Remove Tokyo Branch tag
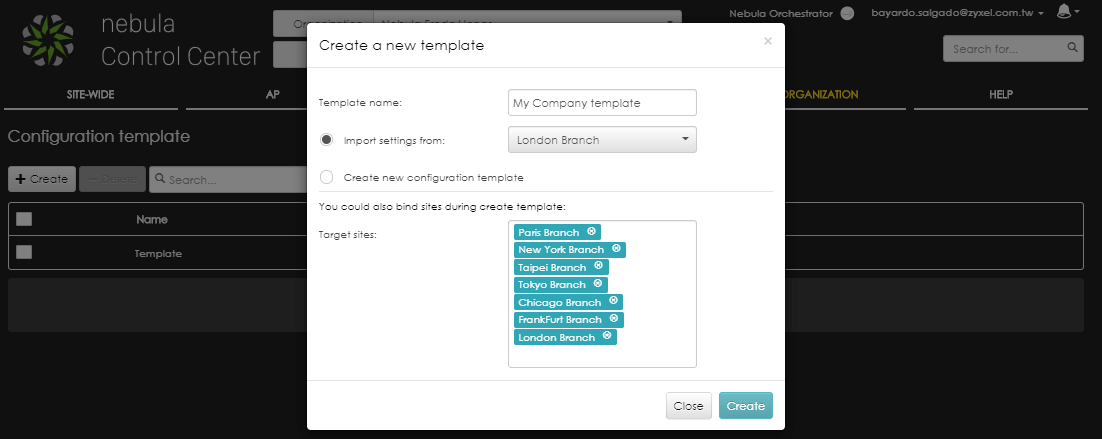 (x=597, y=284)
